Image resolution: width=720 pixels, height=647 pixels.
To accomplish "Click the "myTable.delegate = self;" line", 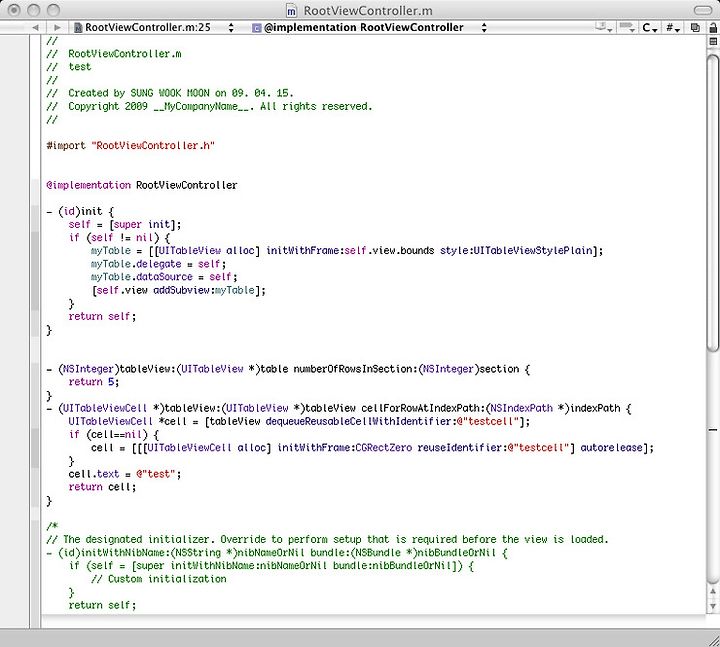I will click(x=158, y=264).
